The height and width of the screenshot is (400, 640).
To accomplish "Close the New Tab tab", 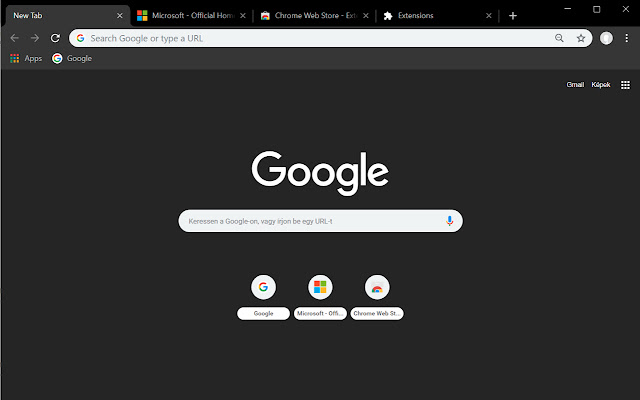I will pos(120,16).
